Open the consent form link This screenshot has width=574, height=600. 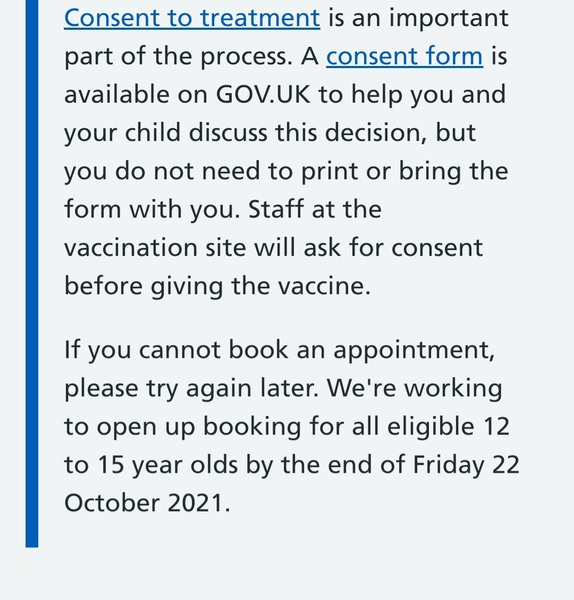pos(404,56)
